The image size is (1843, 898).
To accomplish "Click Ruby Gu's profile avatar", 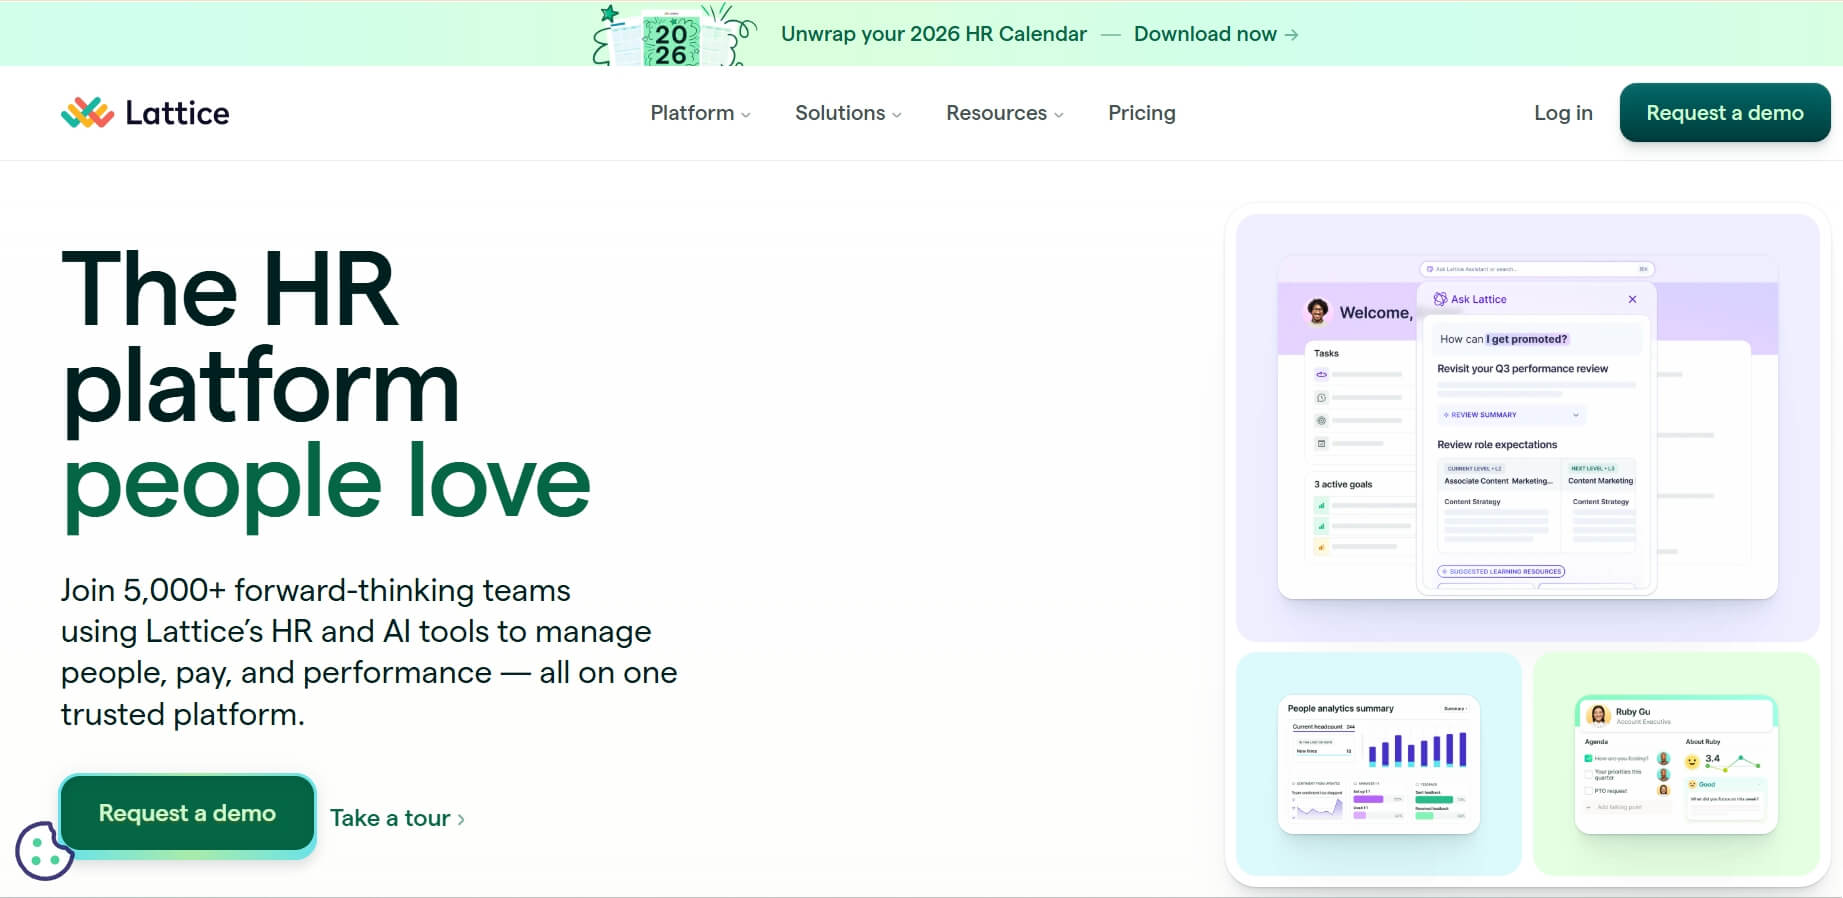I will tap(1598, 715).
